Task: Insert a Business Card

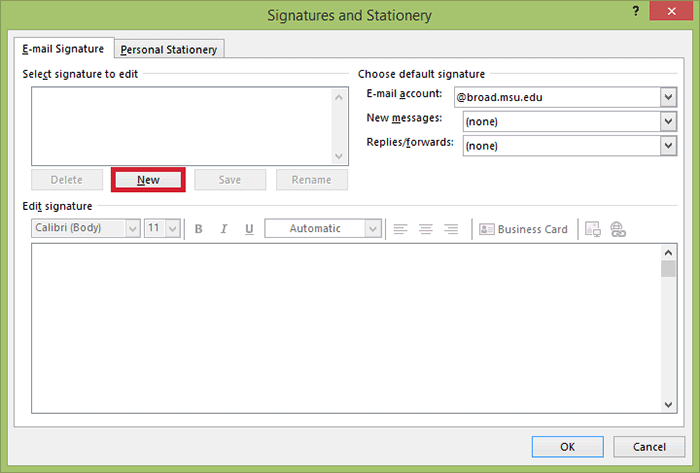Action: point(523,229)
